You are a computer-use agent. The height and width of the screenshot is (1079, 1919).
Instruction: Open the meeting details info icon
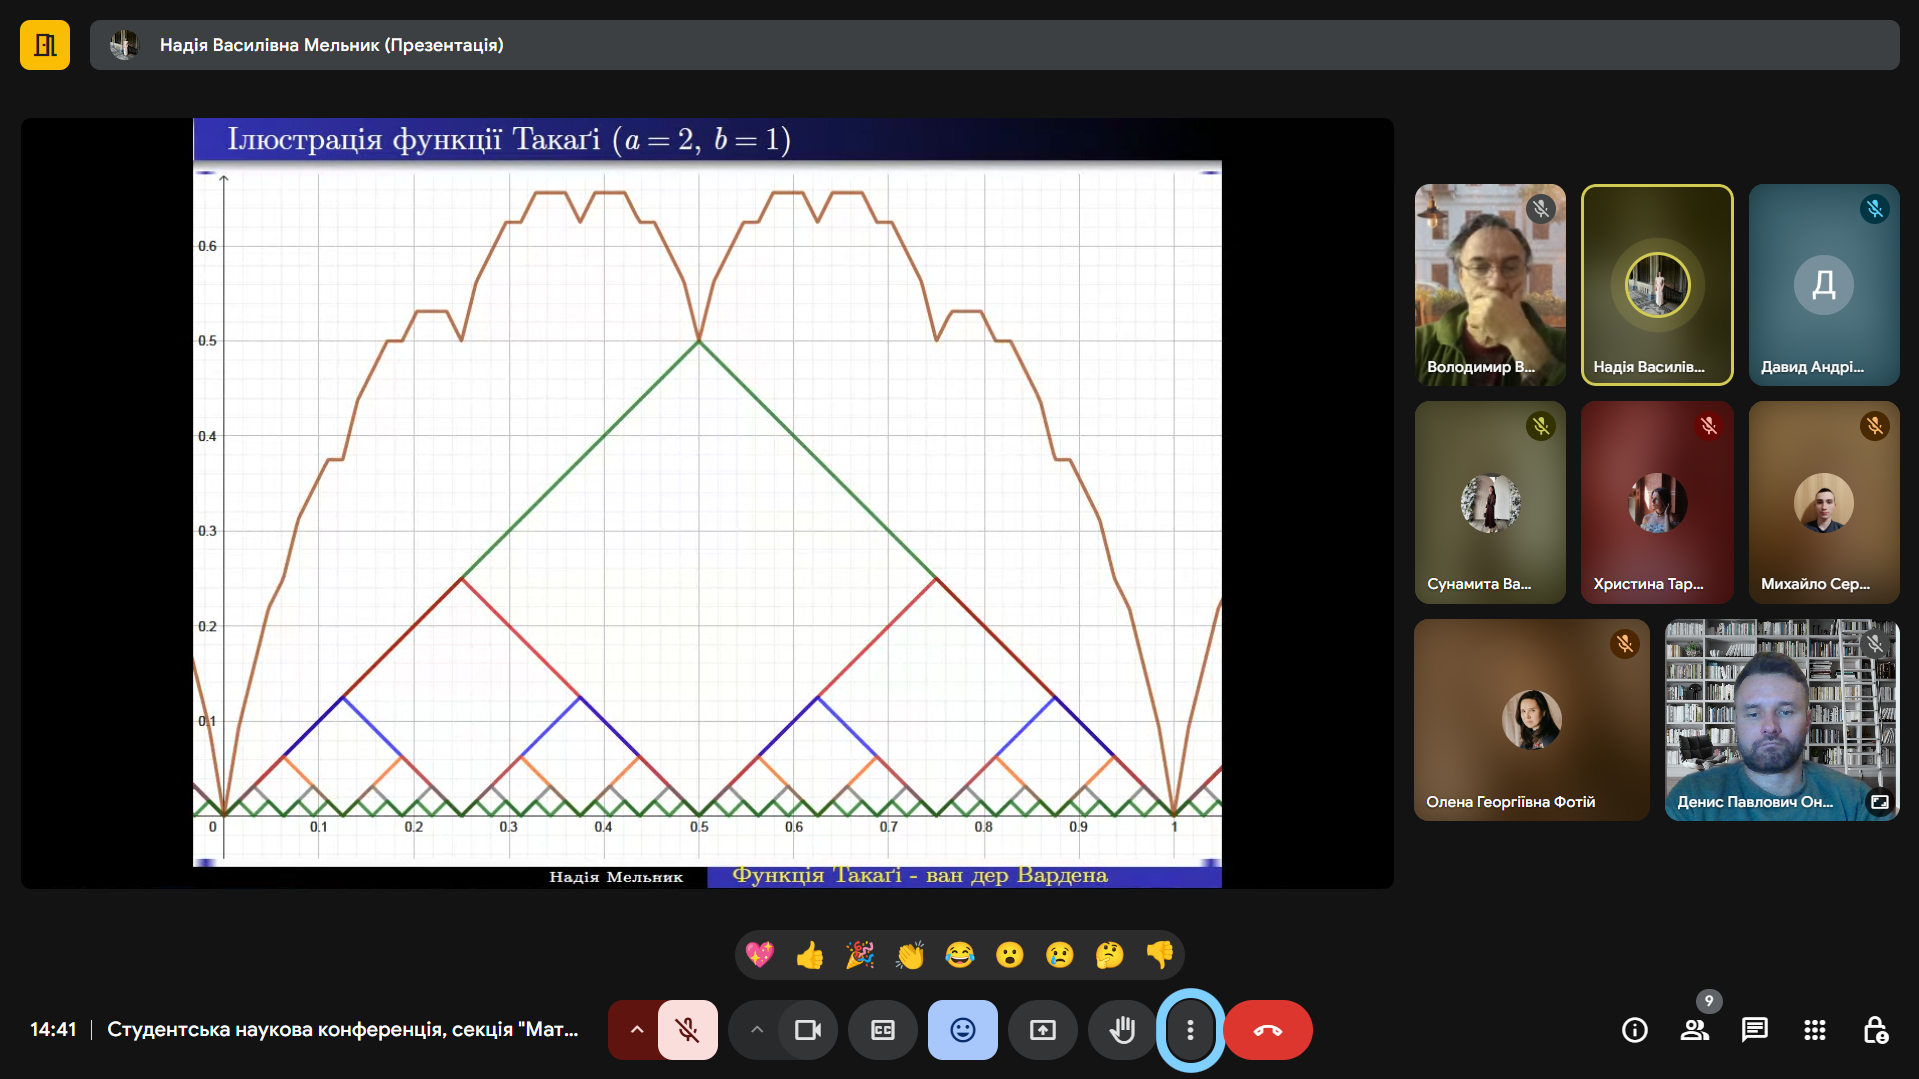(x=1635, y=1030)
